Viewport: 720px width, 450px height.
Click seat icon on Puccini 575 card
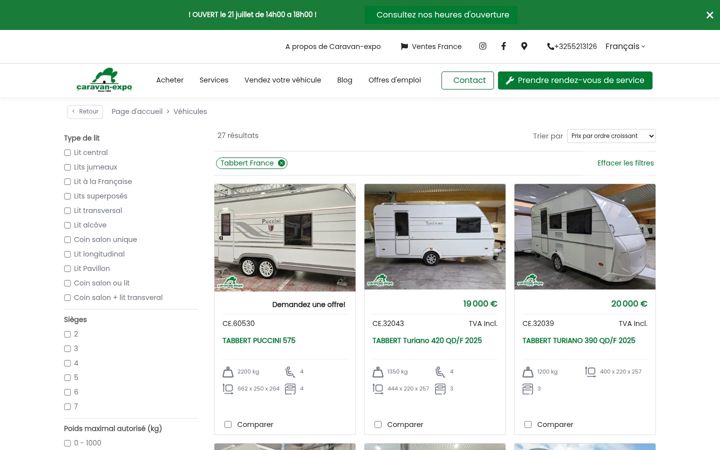click(x=290, y=372)
